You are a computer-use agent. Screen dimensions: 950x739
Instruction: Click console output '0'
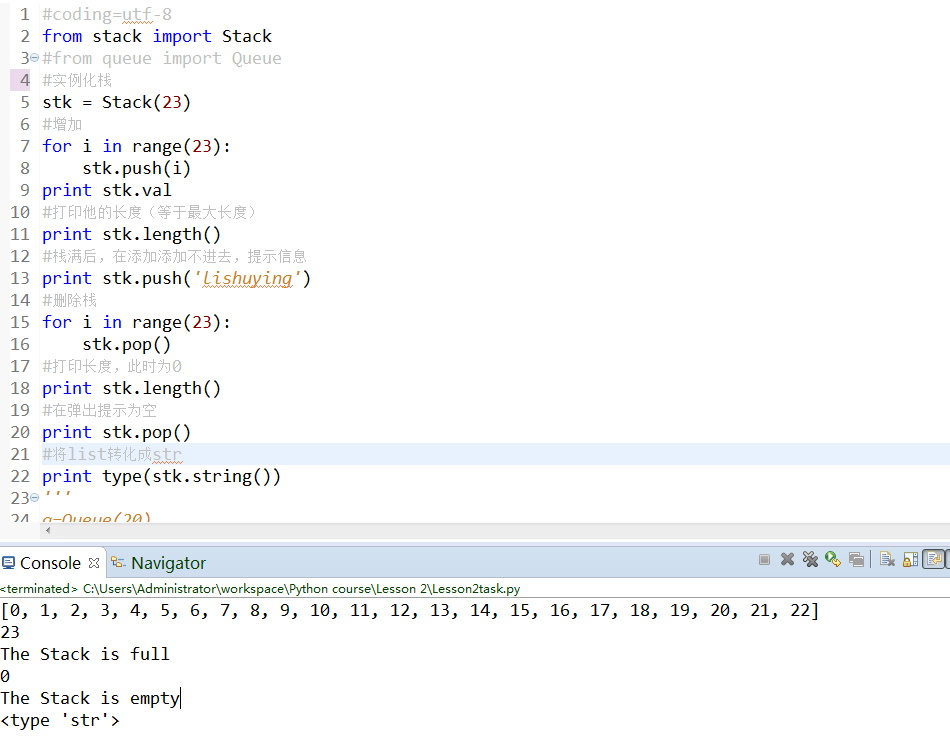click(5, 677)
